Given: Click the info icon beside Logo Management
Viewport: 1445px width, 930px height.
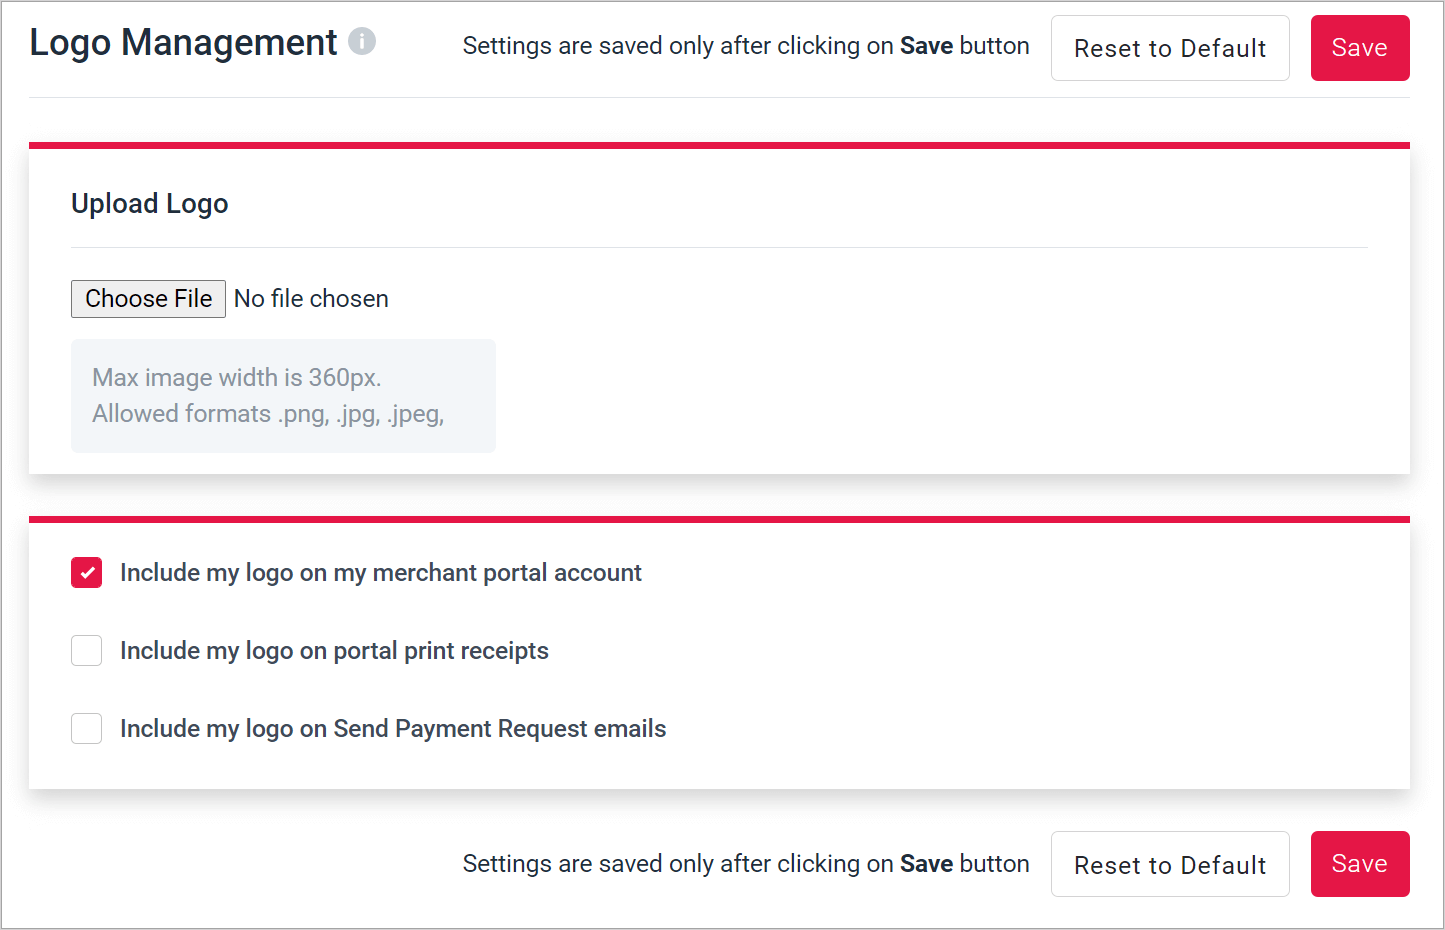Looking at the screenshot, I should tap(362, 41).
